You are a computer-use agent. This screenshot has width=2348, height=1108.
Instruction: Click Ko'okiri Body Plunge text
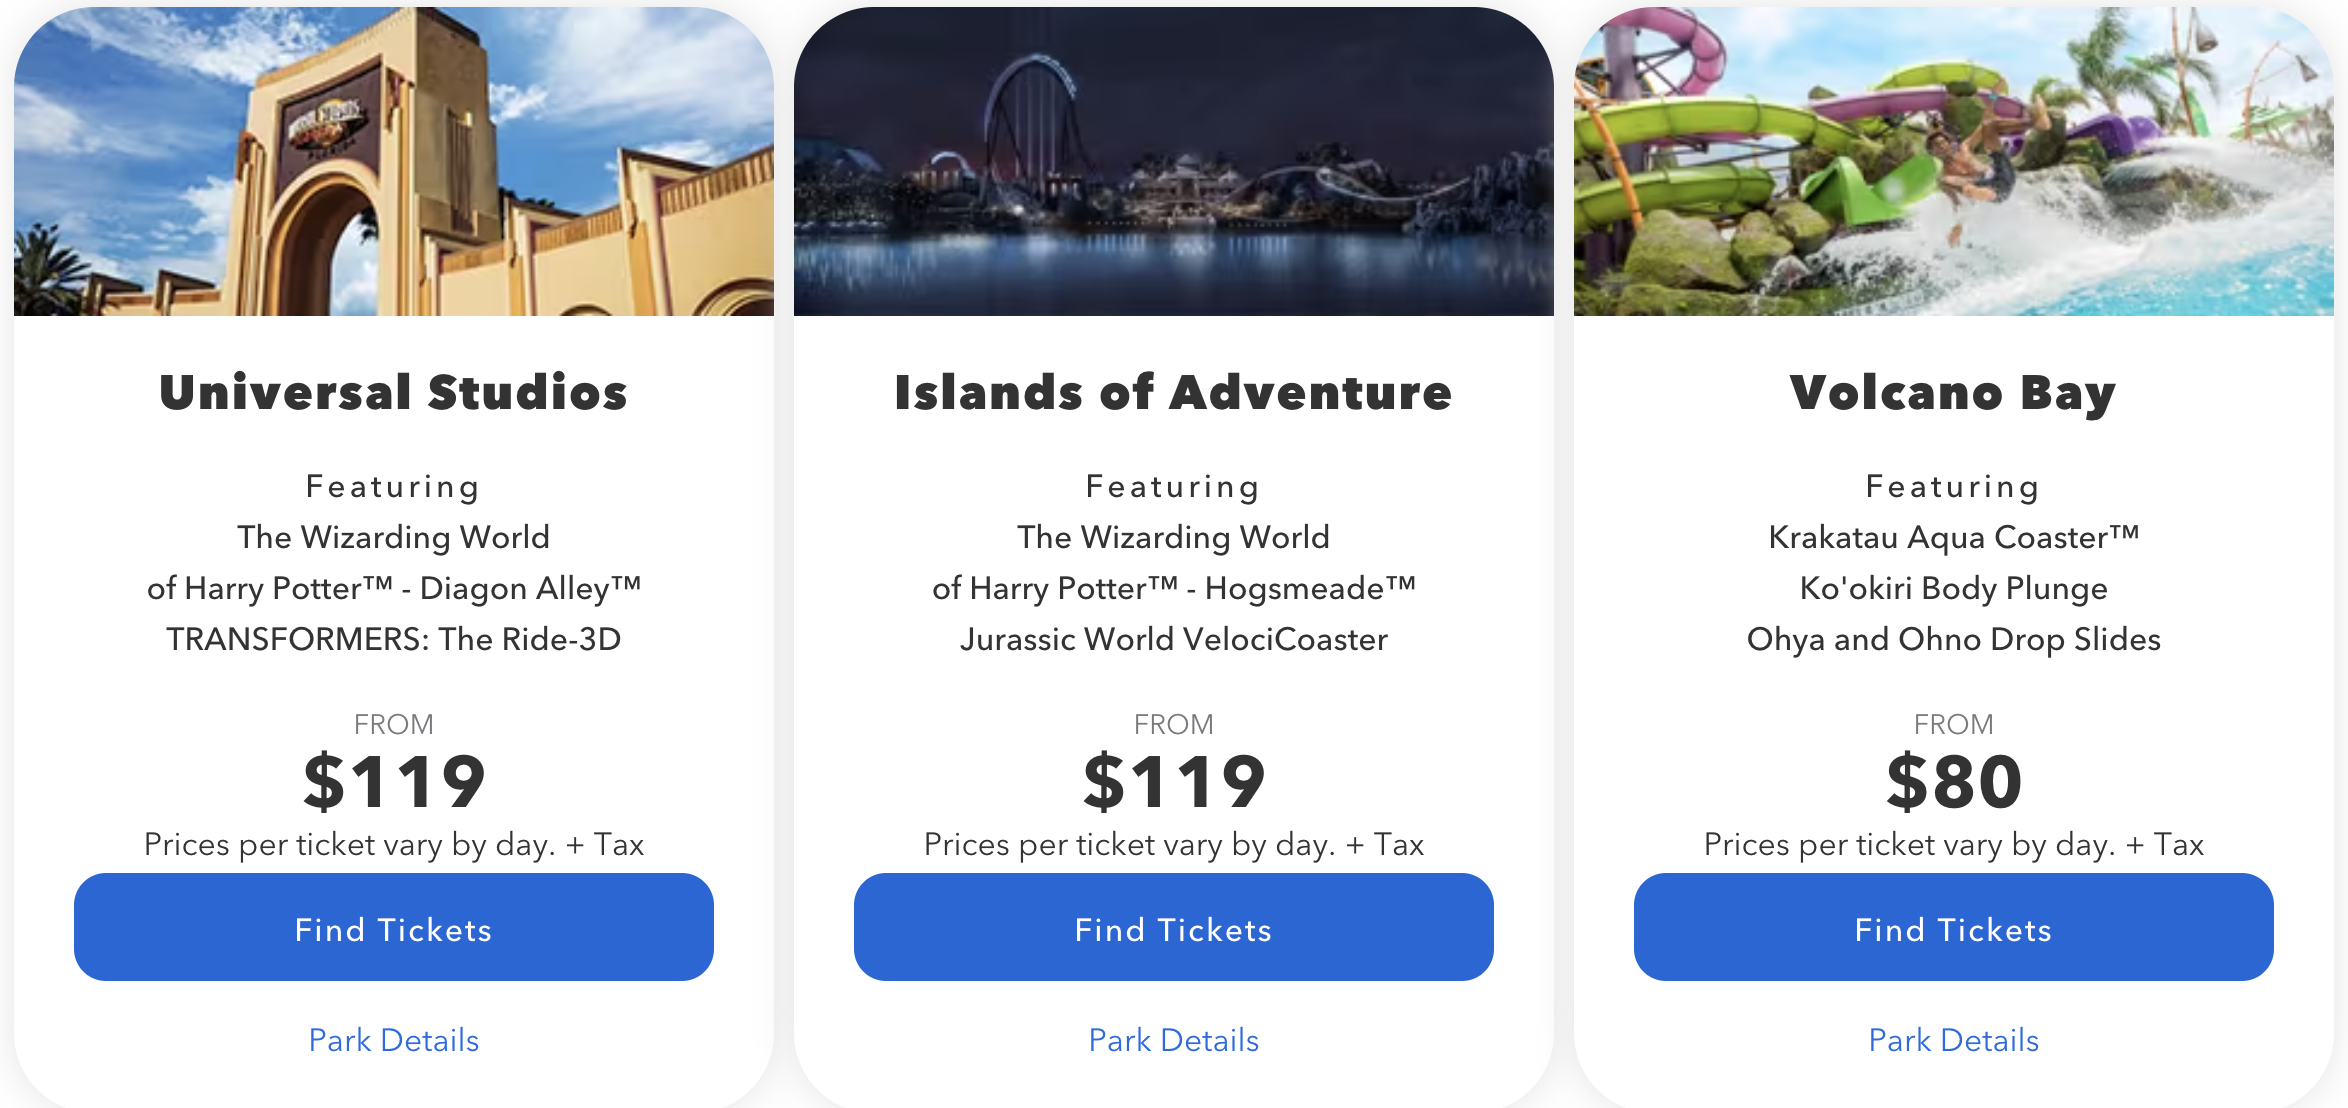(x=1954, y=588)
